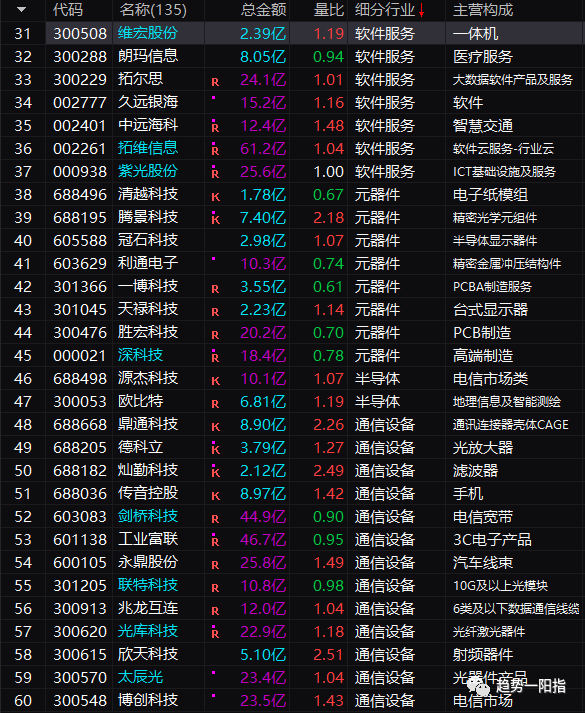The height and width of the screenshot is (713, 585).
Task: Select stock name 博创科技
Action: coord(148,700)
